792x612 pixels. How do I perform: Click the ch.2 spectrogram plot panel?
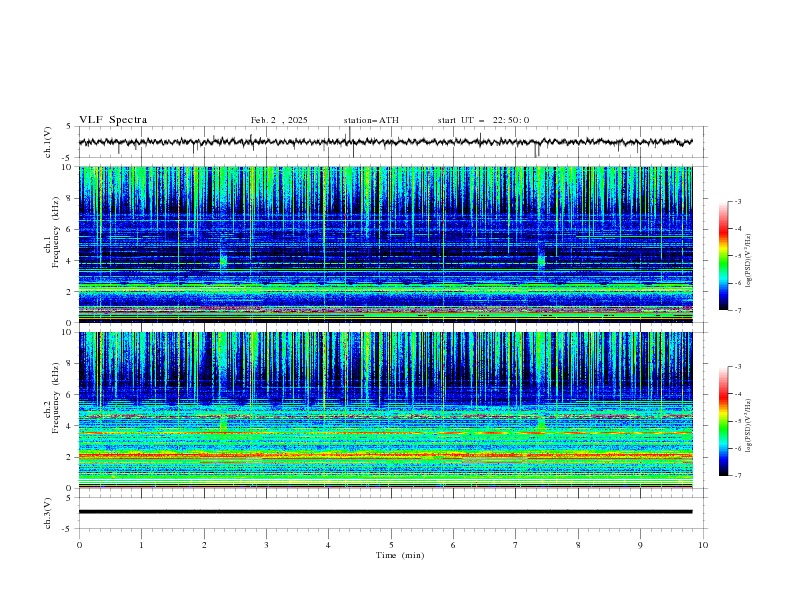(385, 410)
